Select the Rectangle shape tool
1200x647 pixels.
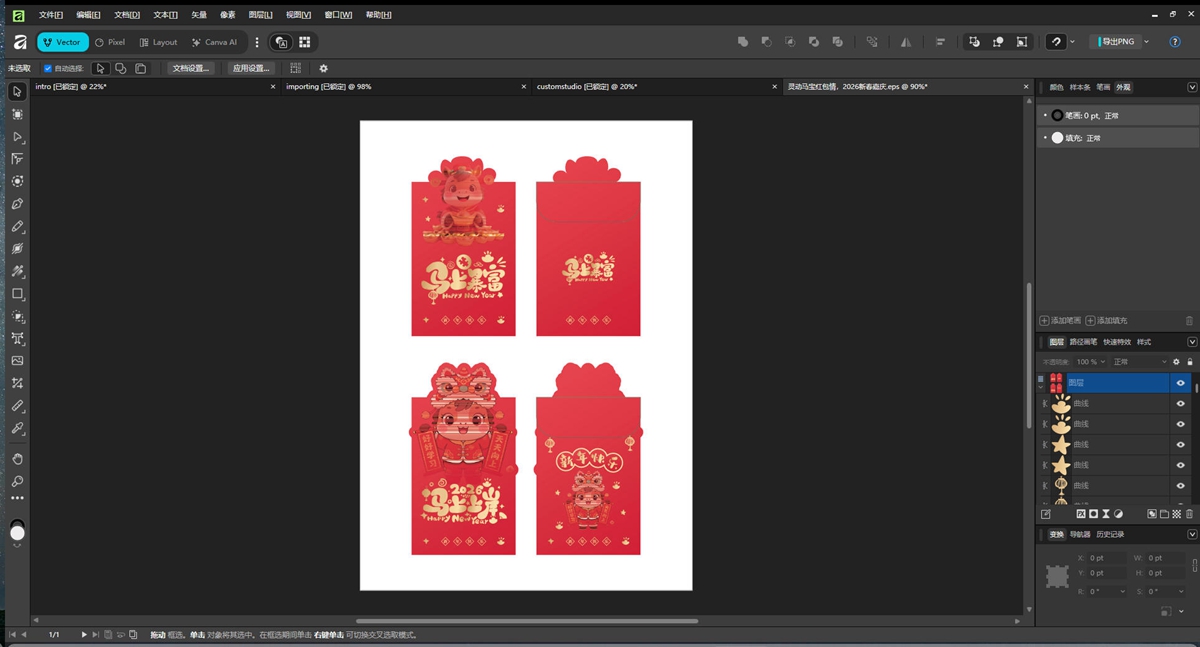point(17,294)
